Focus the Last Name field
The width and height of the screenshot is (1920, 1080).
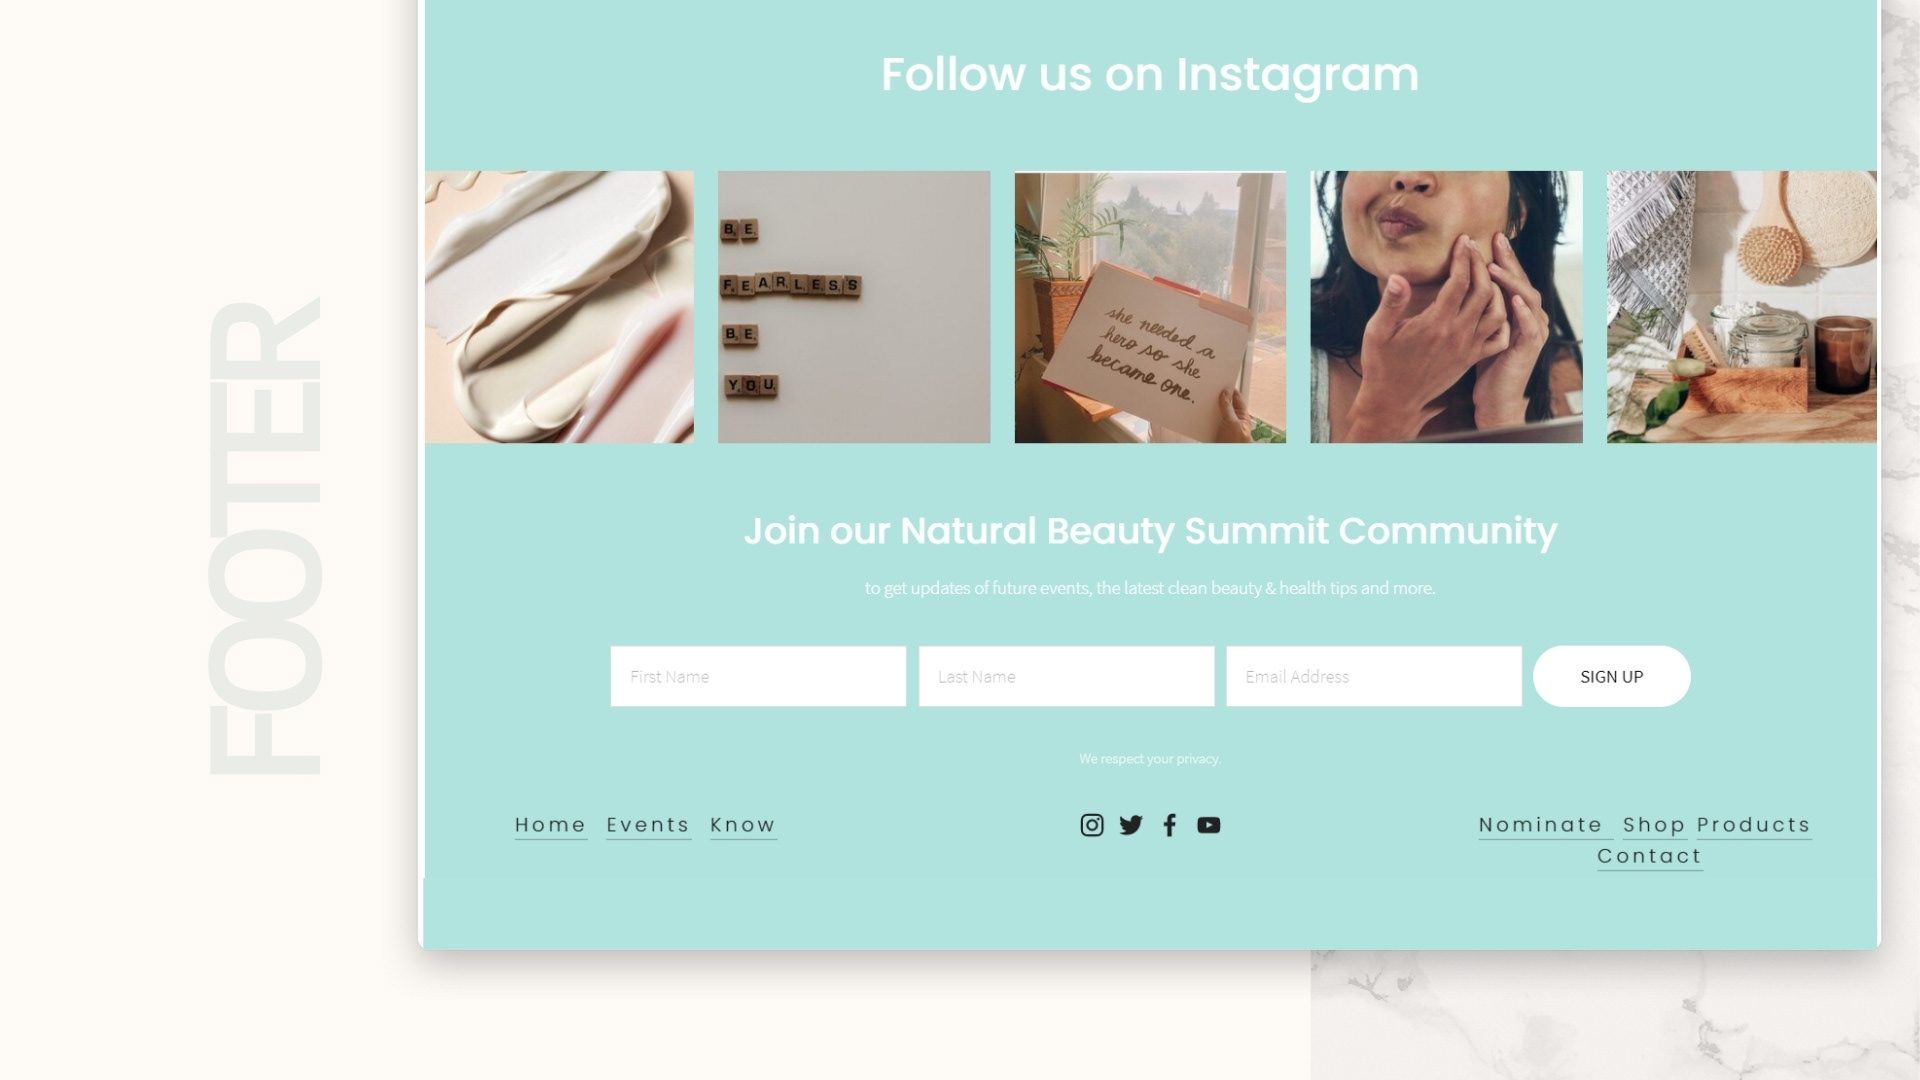point(1066,676)
